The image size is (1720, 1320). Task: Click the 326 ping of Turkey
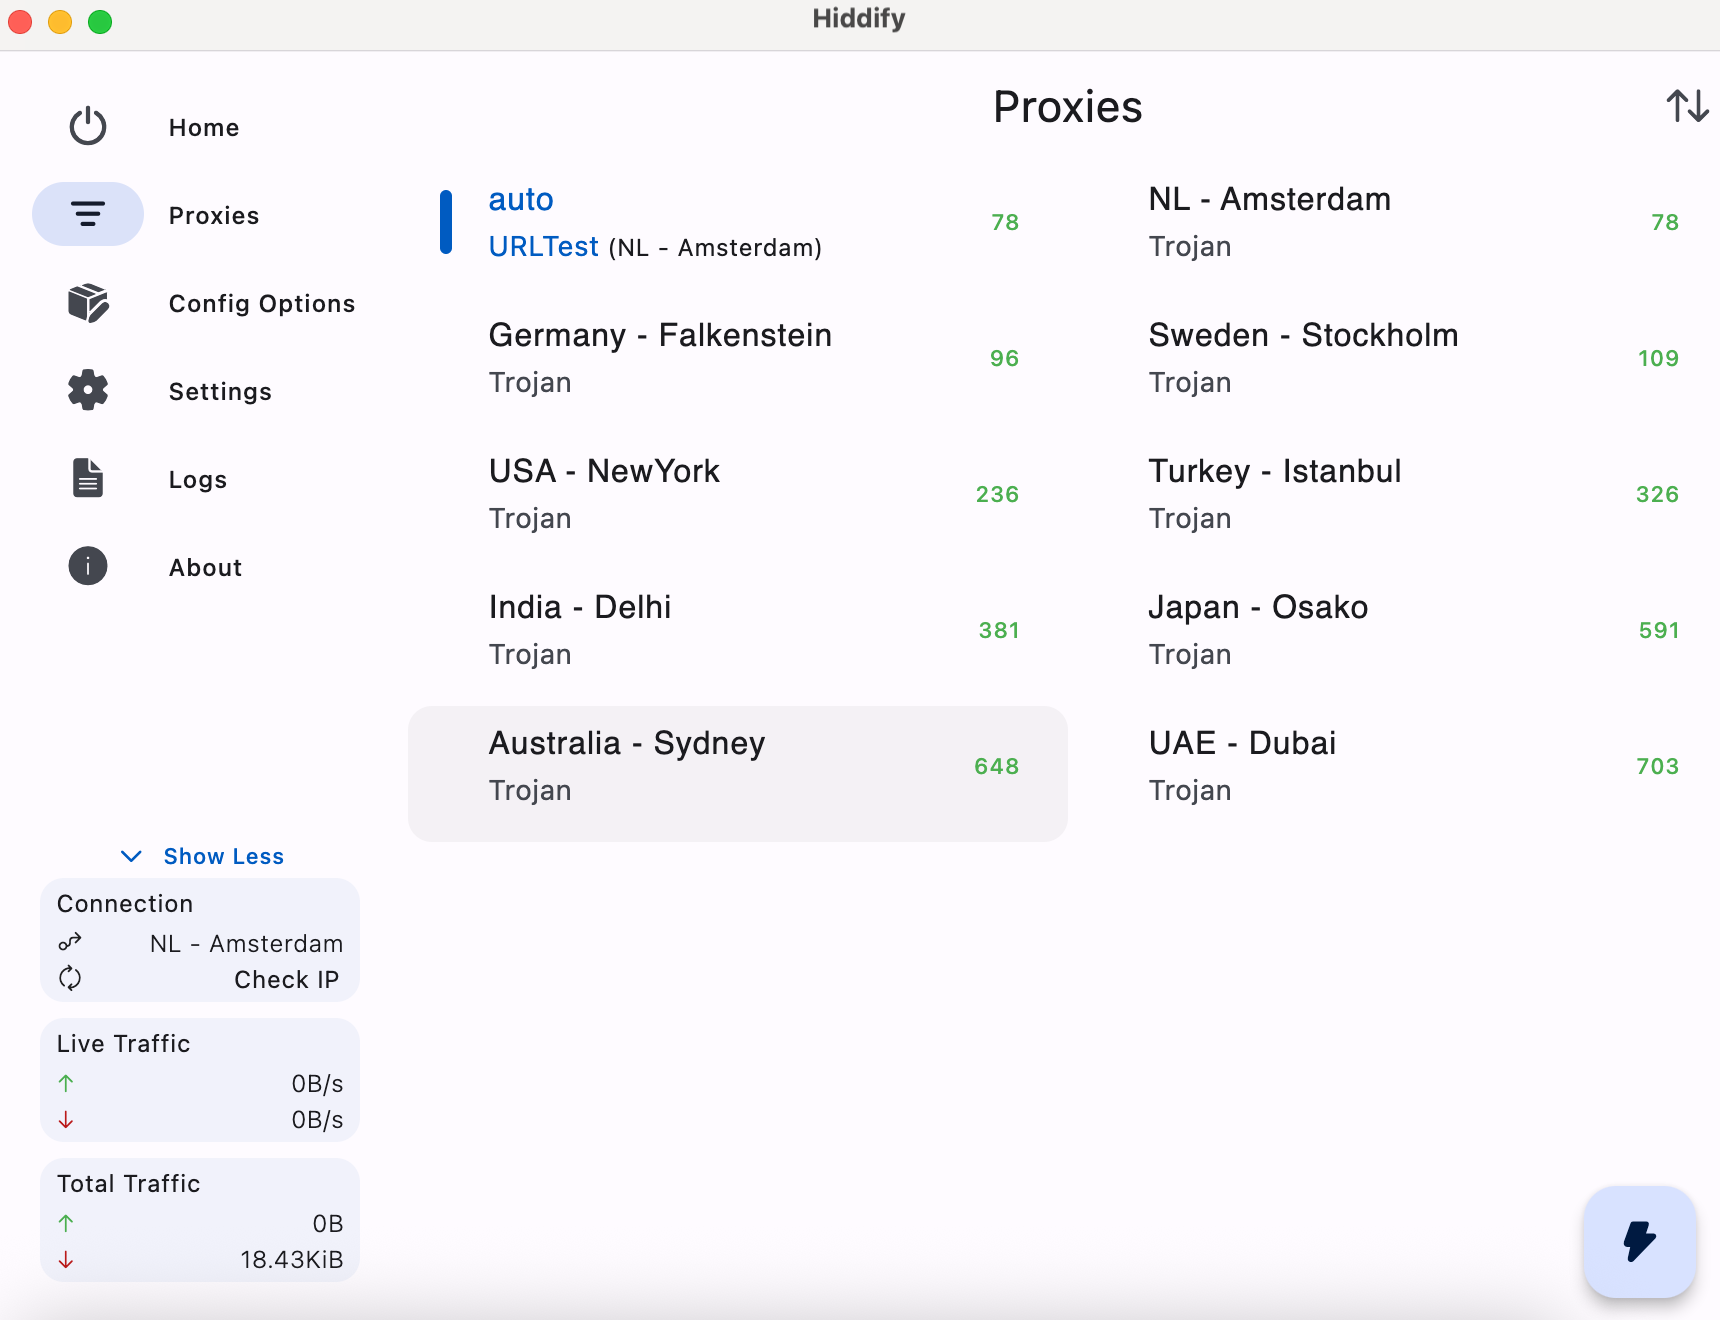[x=1657, y=494]
